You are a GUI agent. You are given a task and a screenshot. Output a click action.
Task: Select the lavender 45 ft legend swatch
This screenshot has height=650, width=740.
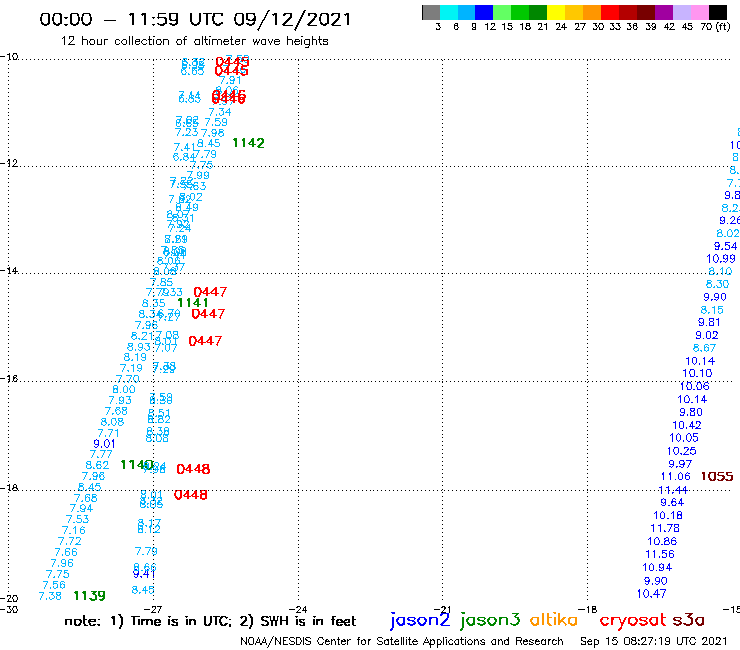coord(681,12)
